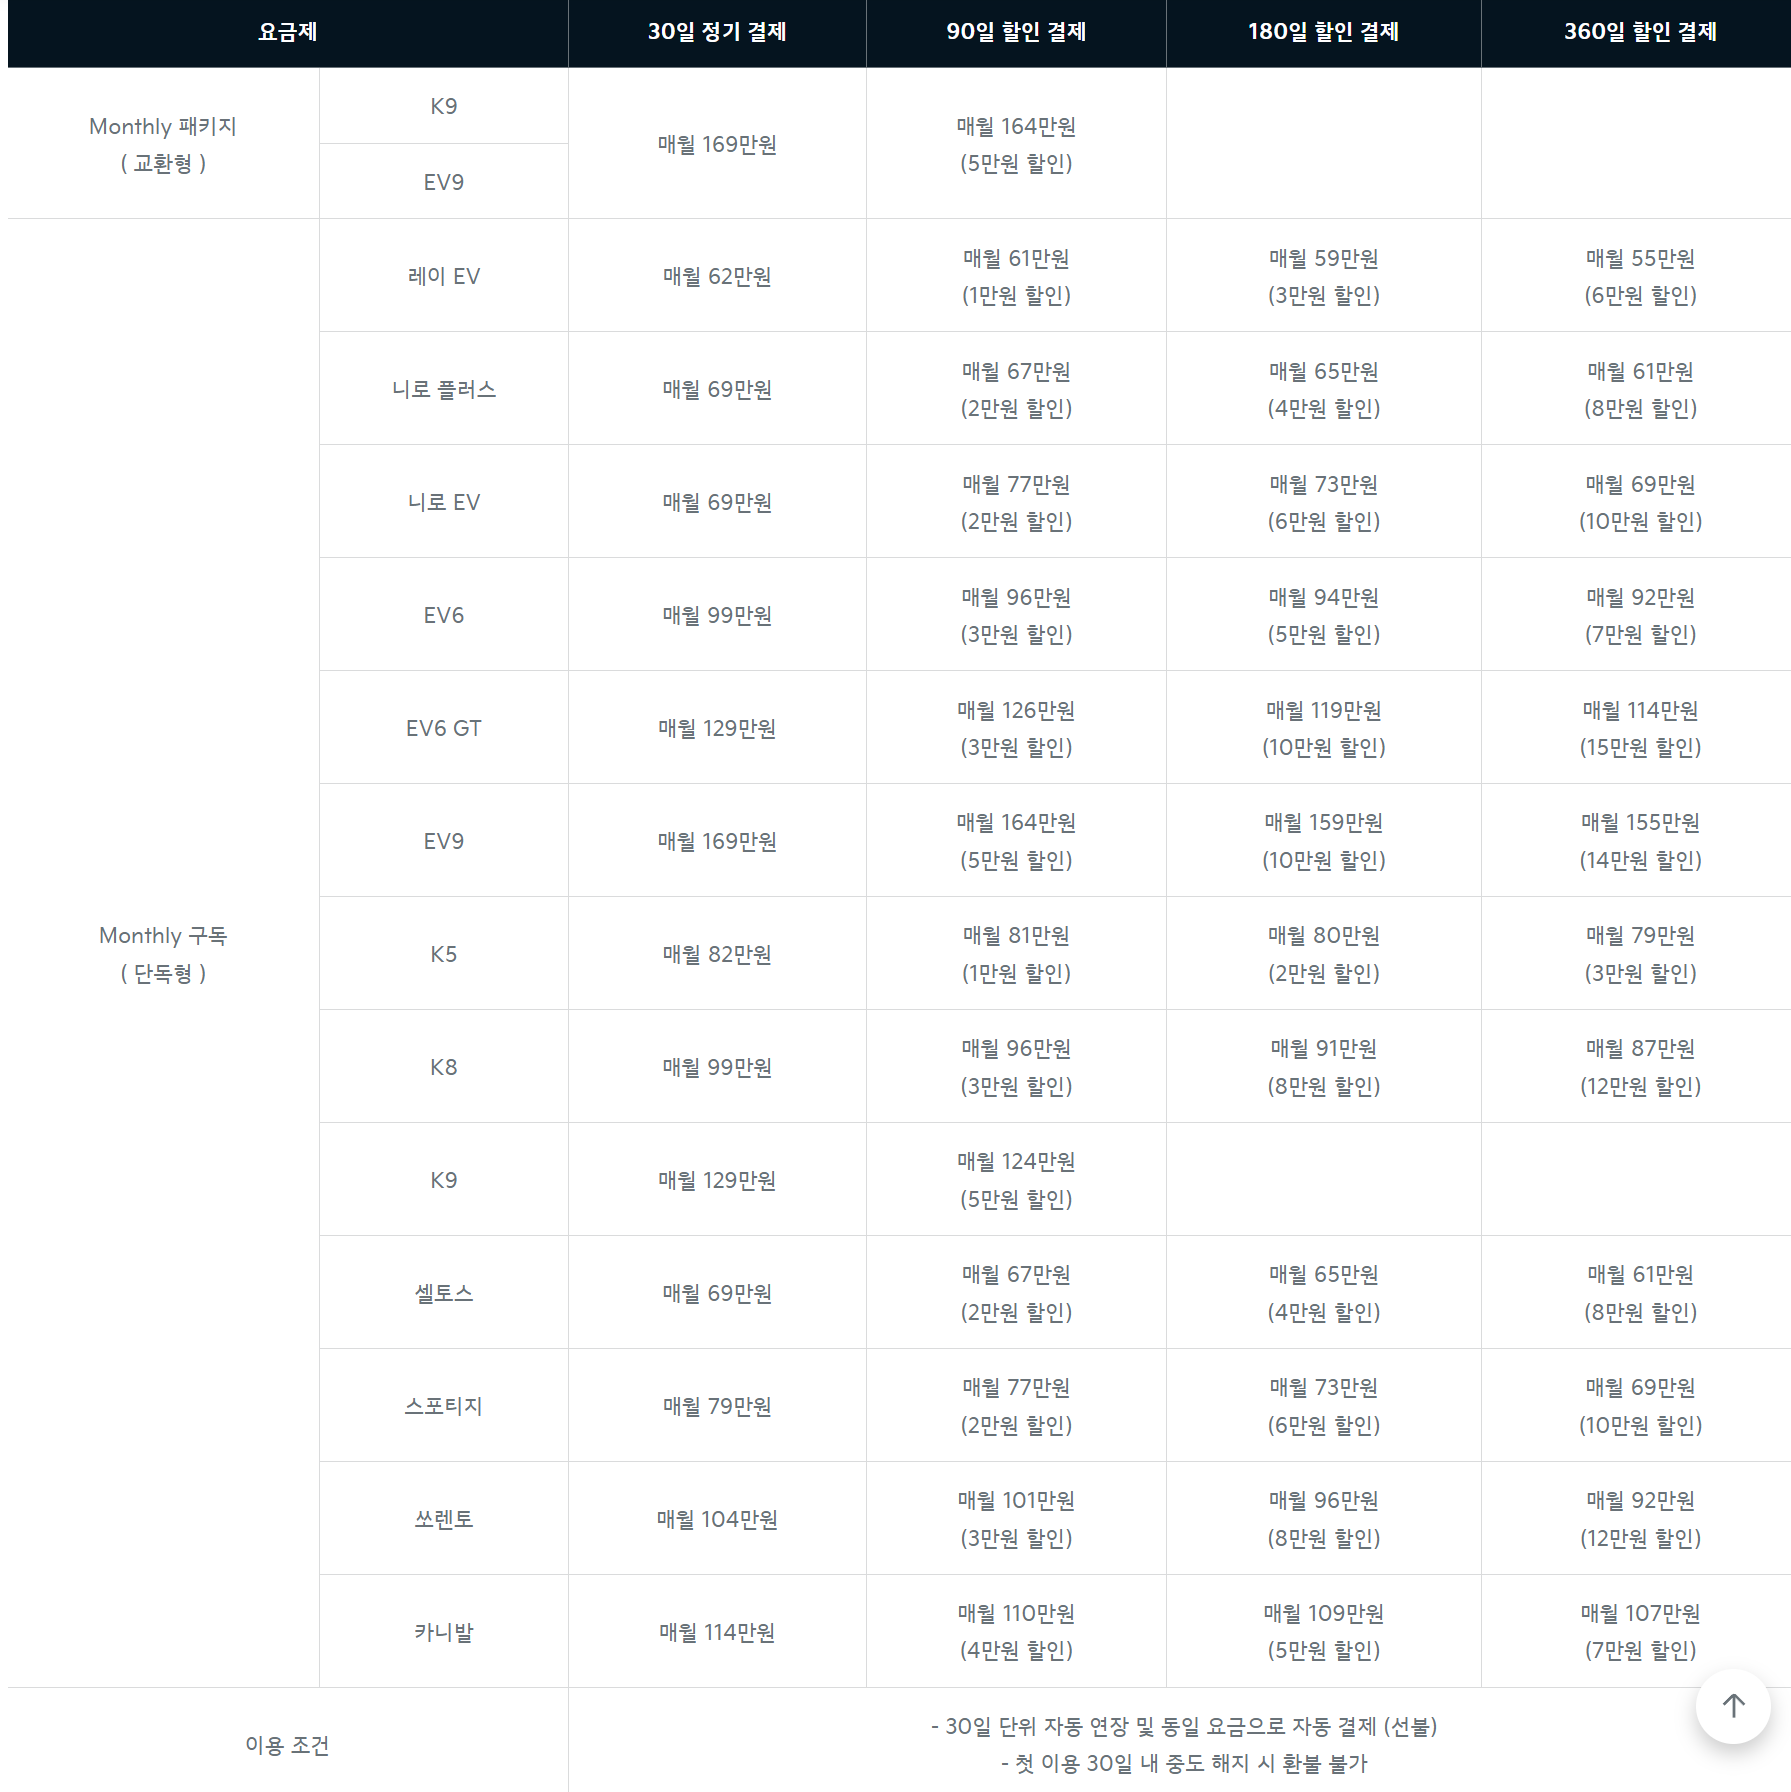Click the 매월 155만원 EV9 360-day price

click(x=1640, y=822)
